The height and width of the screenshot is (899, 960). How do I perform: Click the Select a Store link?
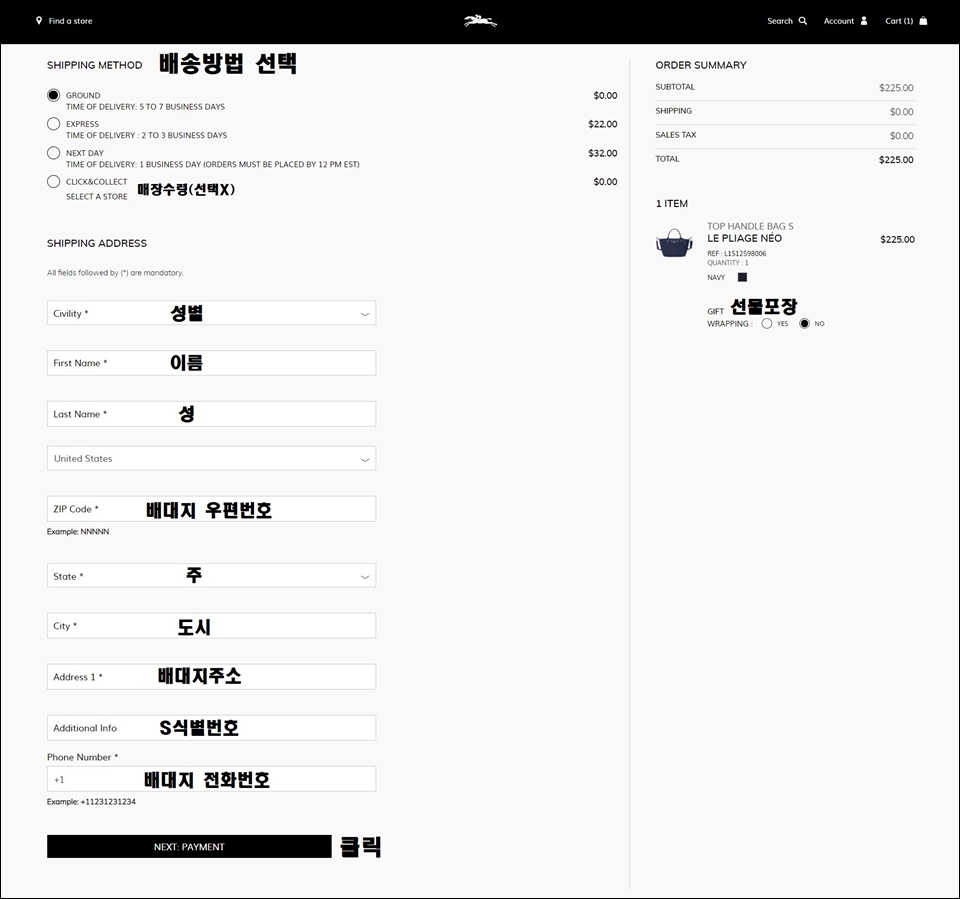pos(97,197)
